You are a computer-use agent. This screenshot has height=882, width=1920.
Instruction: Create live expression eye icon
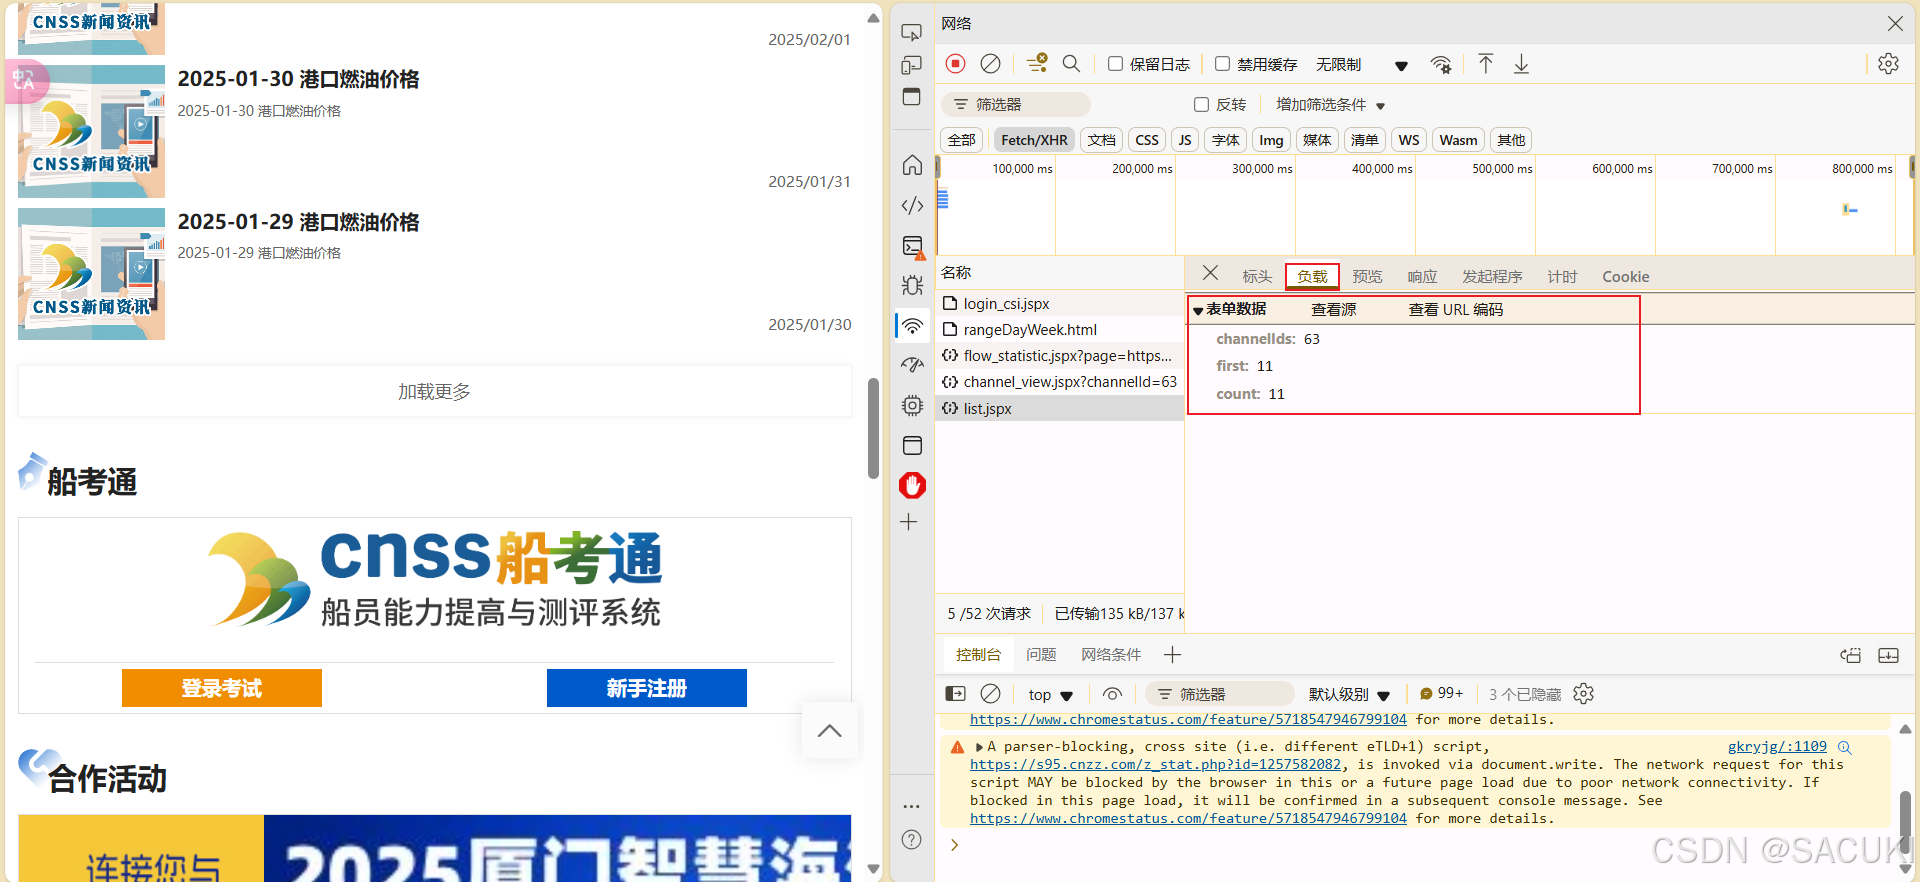coord(1112,694)
